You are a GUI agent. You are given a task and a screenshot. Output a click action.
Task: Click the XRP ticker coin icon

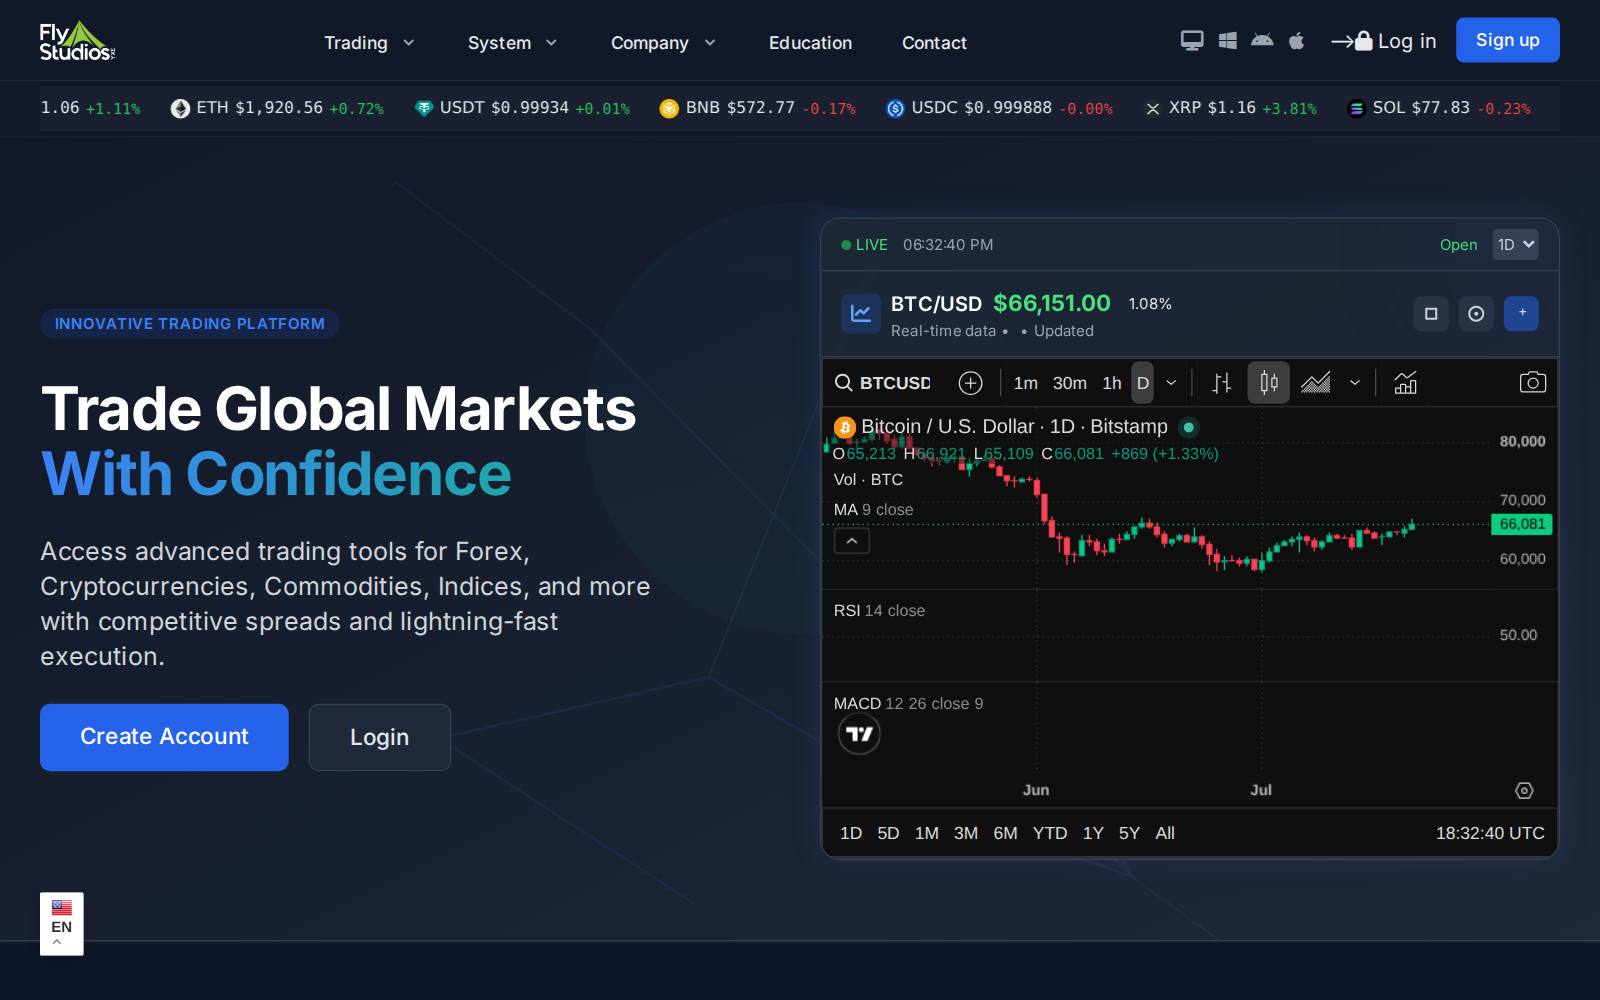[x=1153, y=108]
